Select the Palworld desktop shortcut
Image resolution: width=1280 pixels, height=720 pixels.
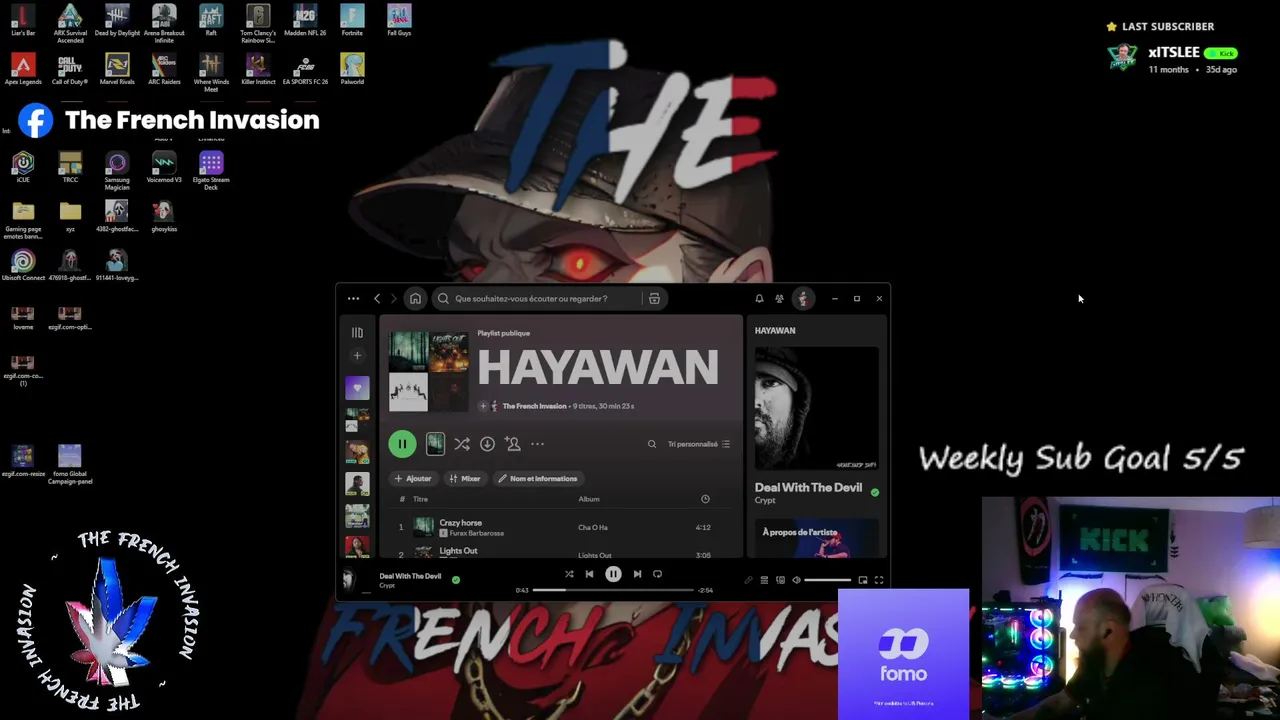point(352,69)
